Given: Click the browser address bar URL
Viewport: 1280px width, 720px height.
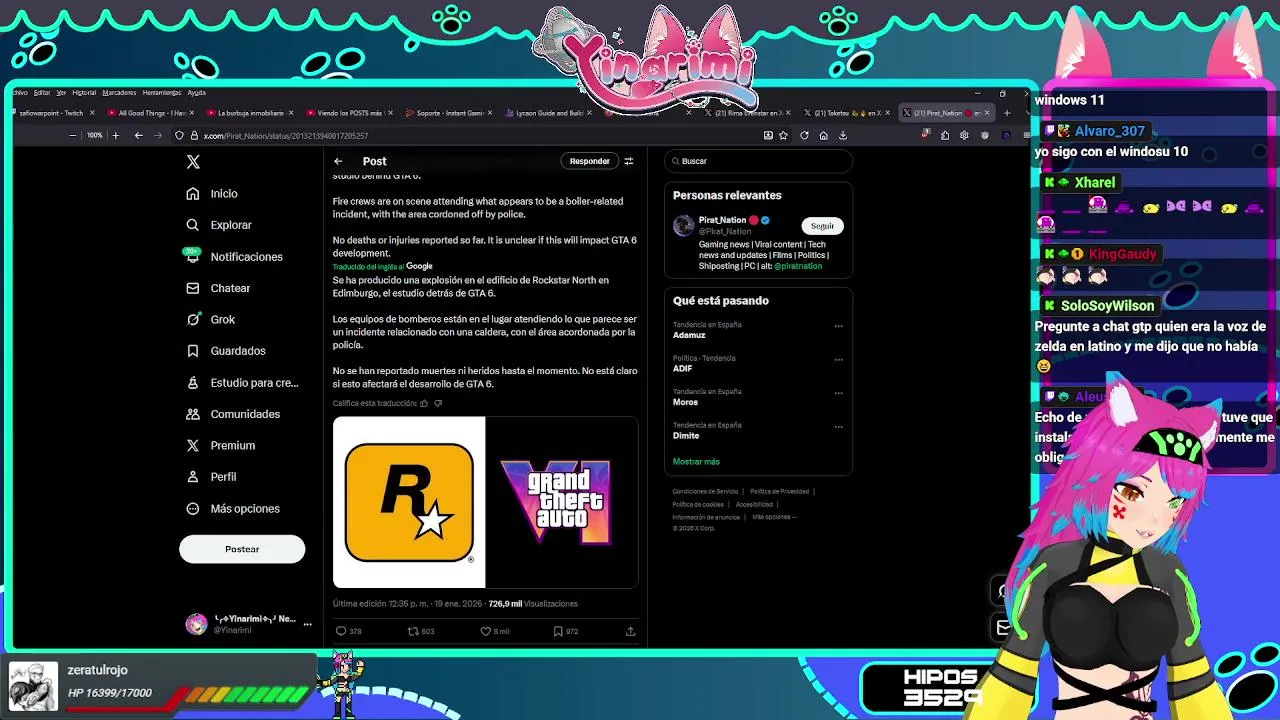Looking at the screenshot, I should 286,136.
